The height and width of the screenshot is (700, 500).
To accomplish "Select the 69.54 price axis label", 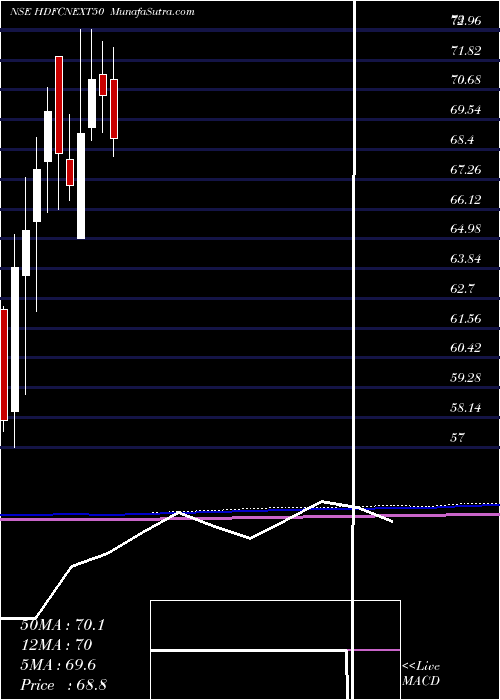I will click(466, 110).
